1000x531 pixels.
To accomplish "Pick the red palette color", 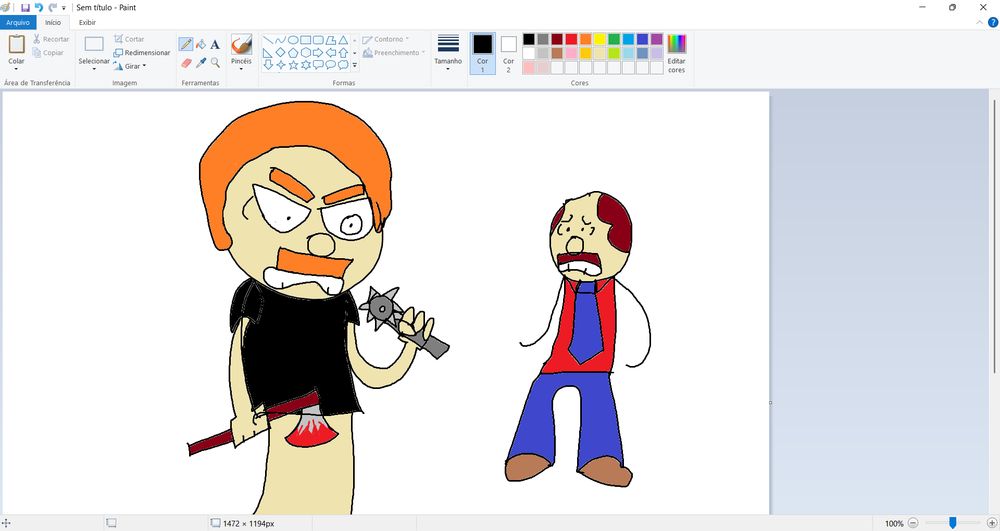I will coord(571,39).
